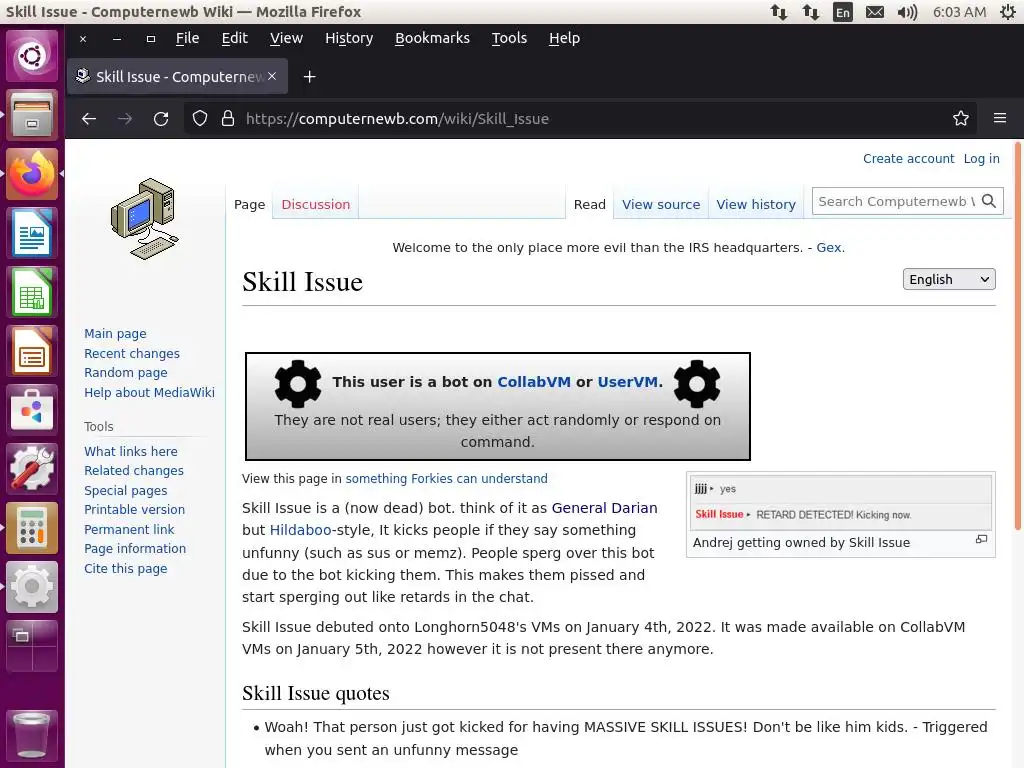Open Special pages link

click(125, 490)
